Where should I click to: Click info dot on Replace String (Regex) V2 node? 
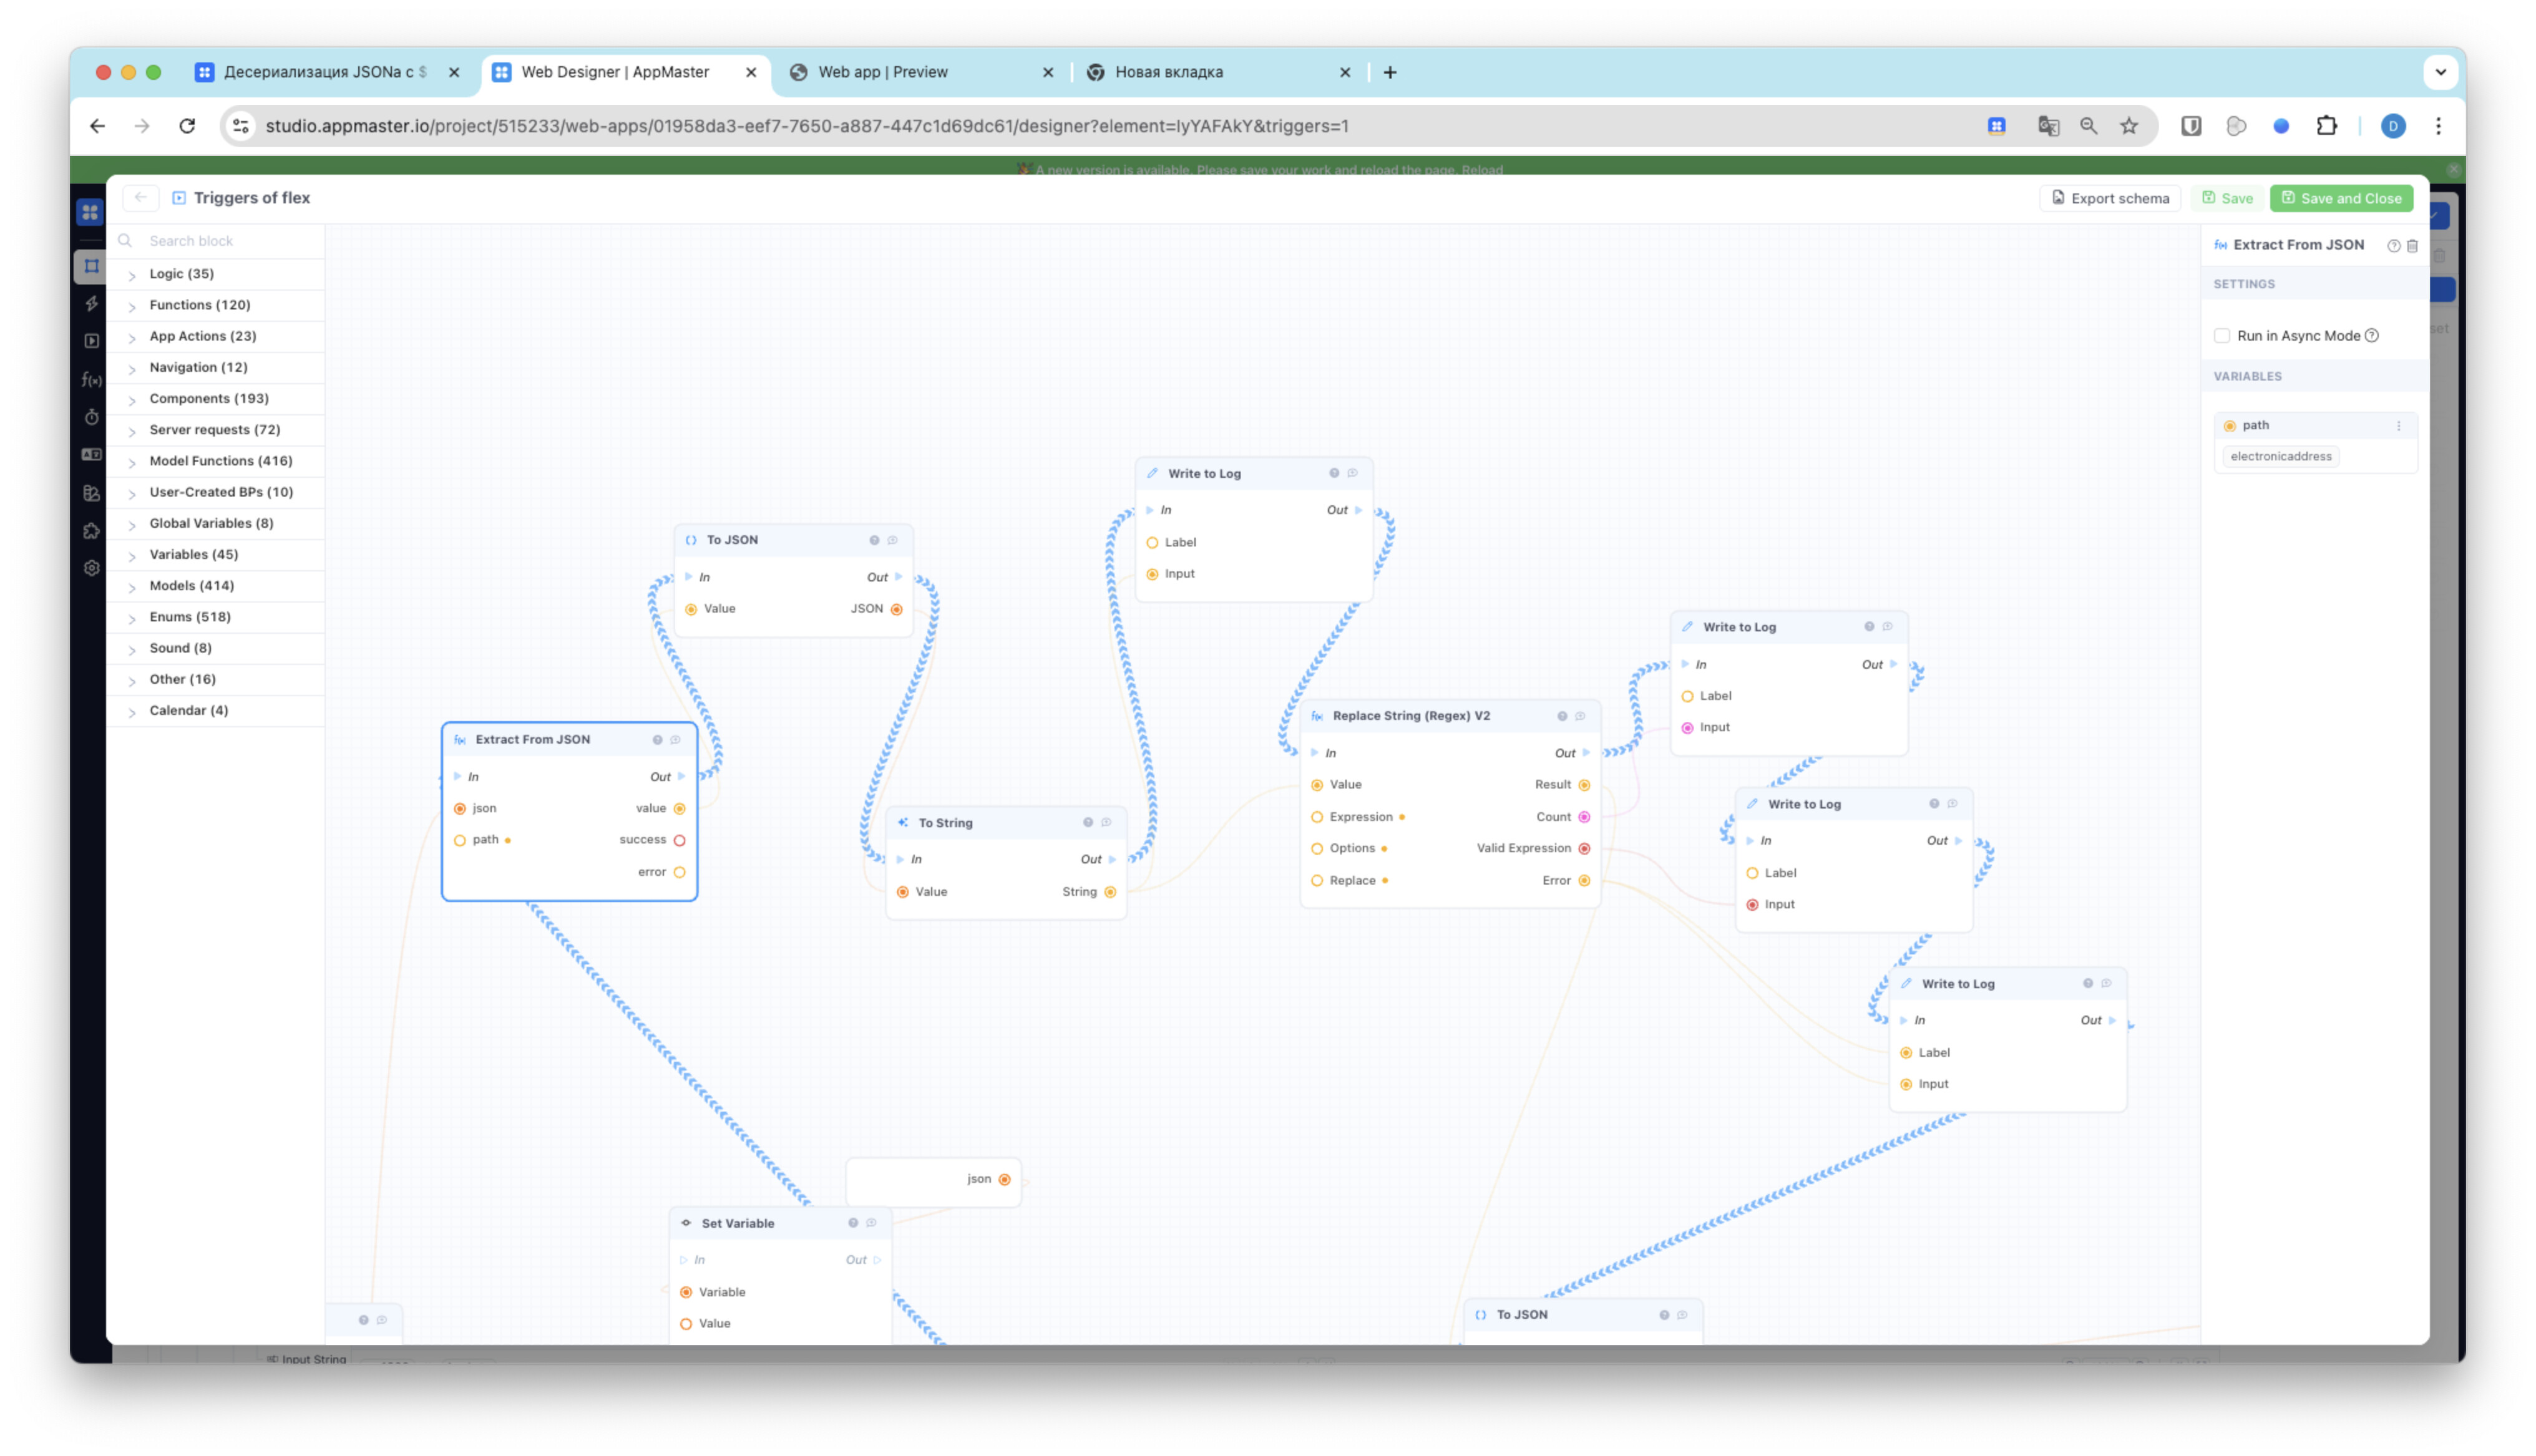click(x=1562, y=716)
